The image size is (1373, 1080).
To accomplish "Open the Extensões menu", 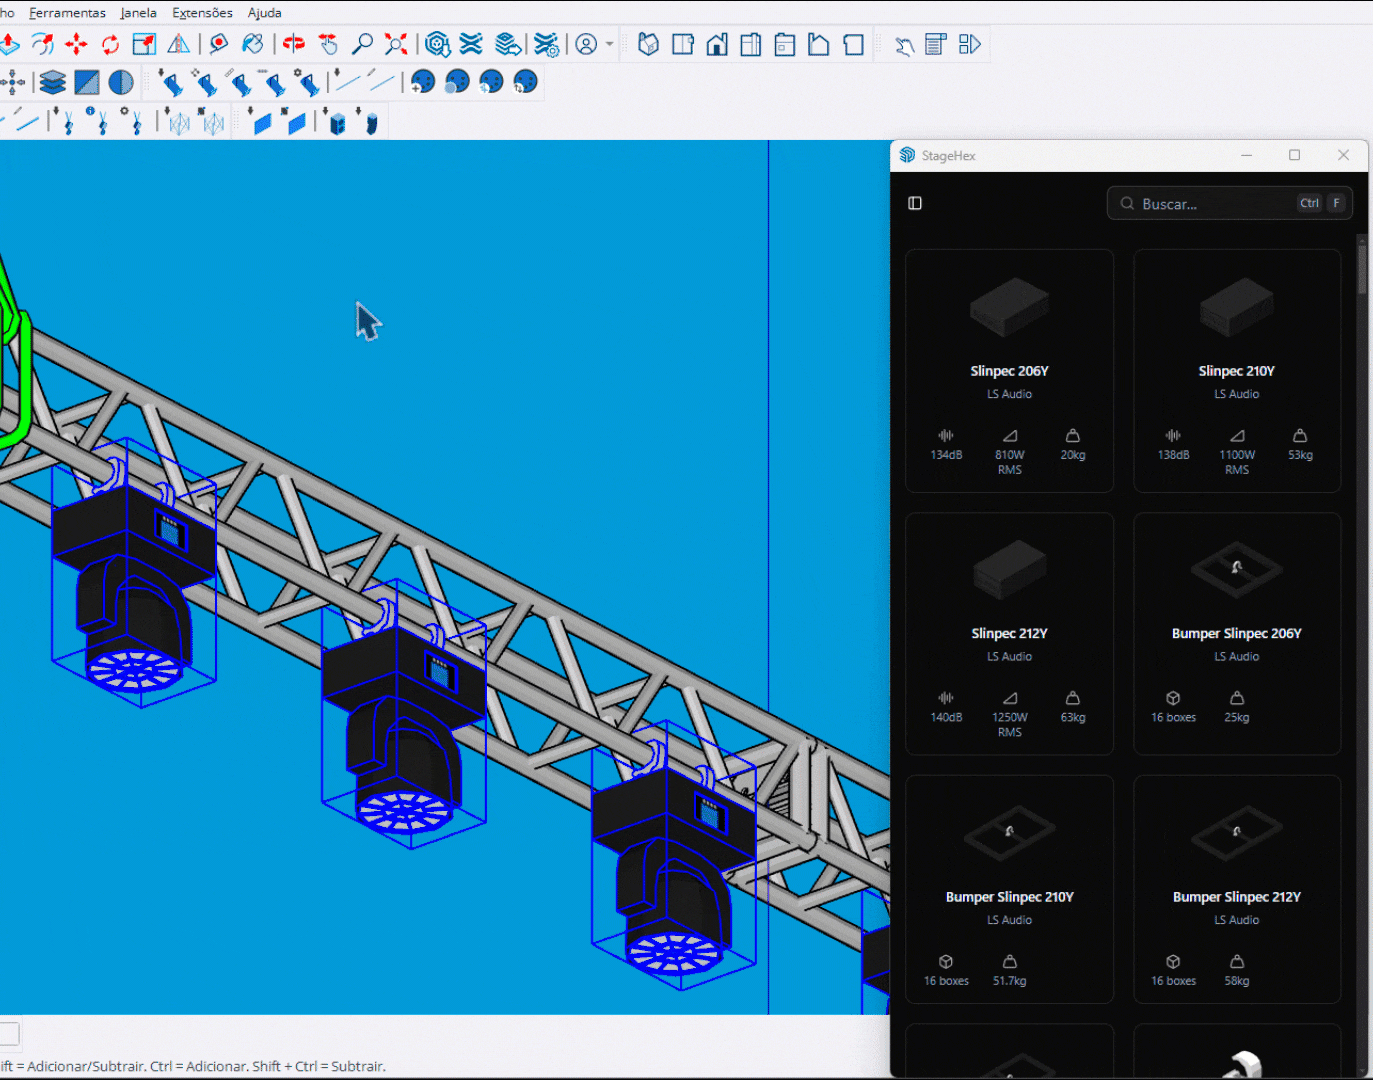I will tap(202, 13).
